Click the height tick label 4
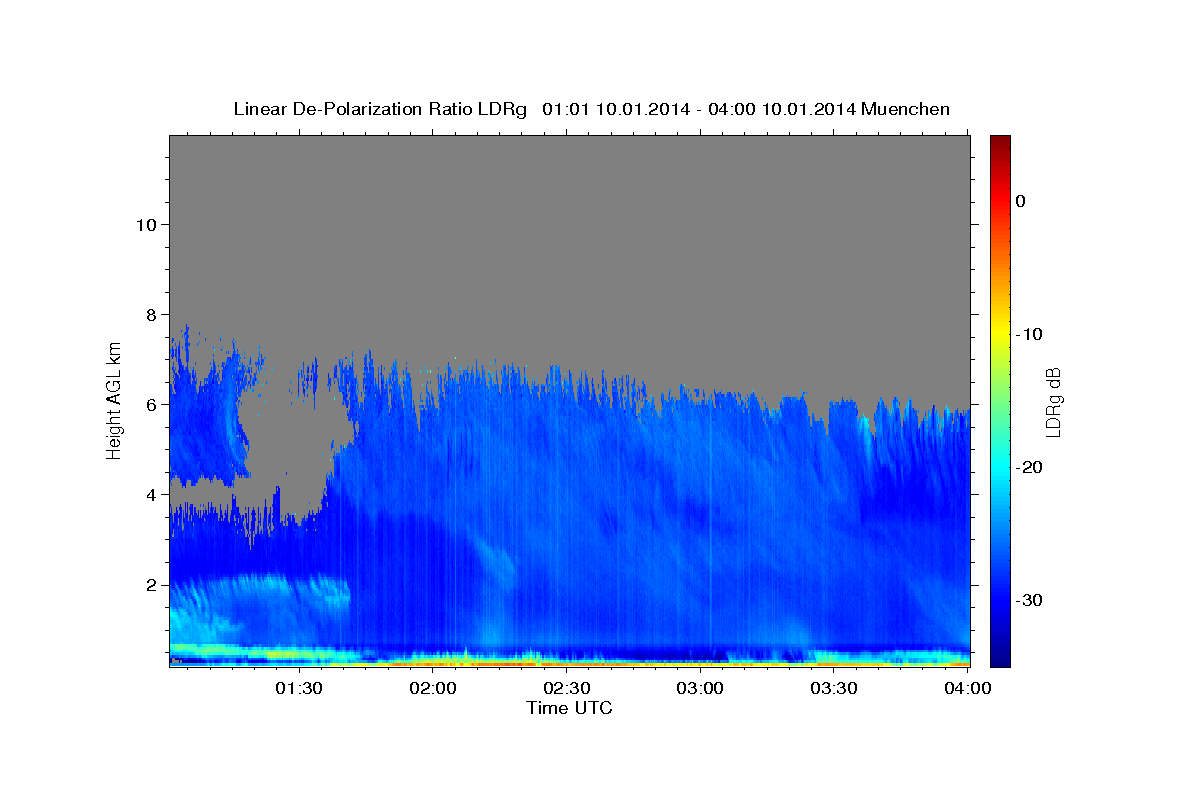This screenshot has height=800, width=1200. point(150,494)
